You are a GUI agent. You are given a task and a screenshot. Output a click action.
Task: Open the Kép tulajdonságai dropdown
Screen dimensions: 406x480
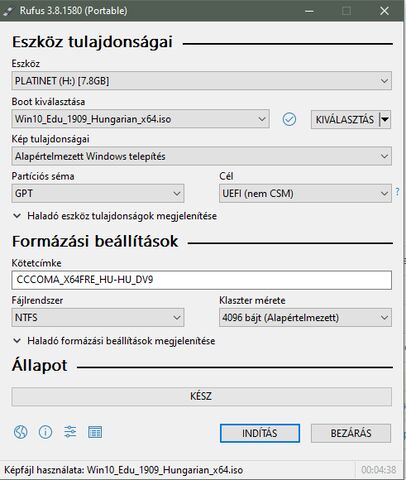click(201, 156)
